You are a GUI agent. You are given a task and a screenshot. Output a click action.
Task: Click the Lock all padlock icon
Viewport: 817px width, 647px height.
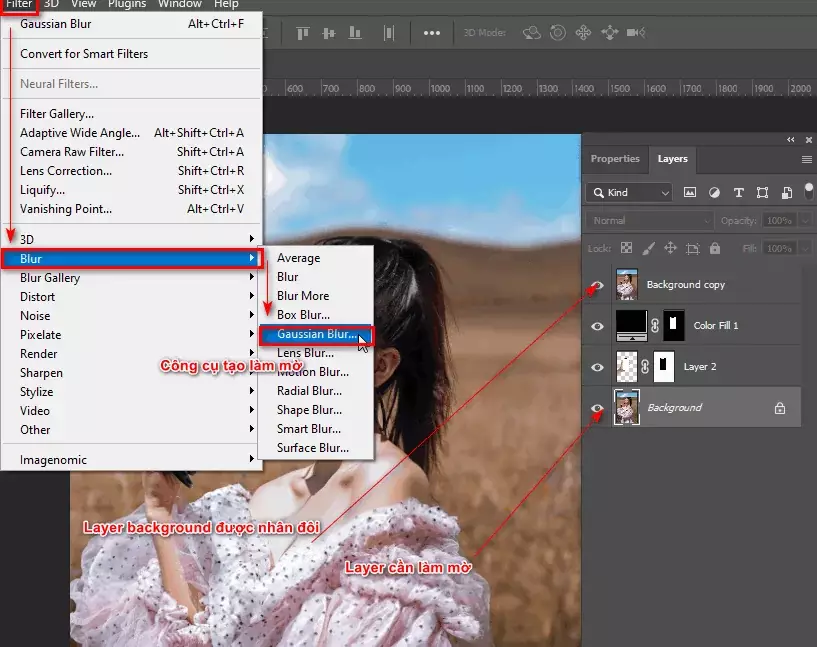[714, 248]
